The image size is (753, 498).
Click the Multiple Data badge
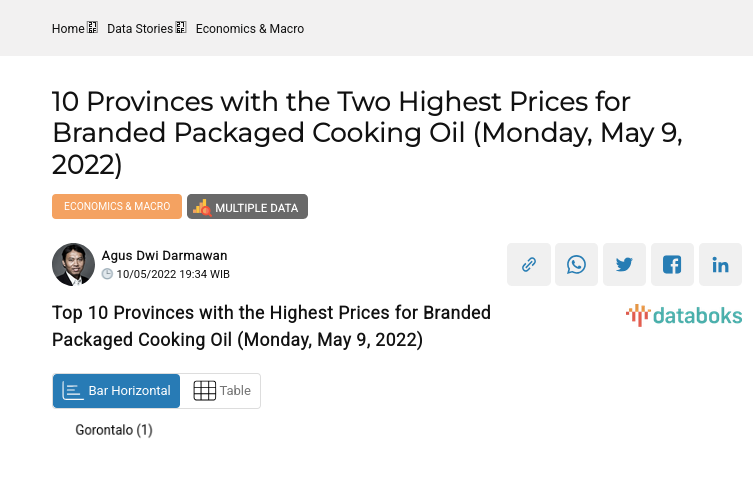[x=247, y=207]
